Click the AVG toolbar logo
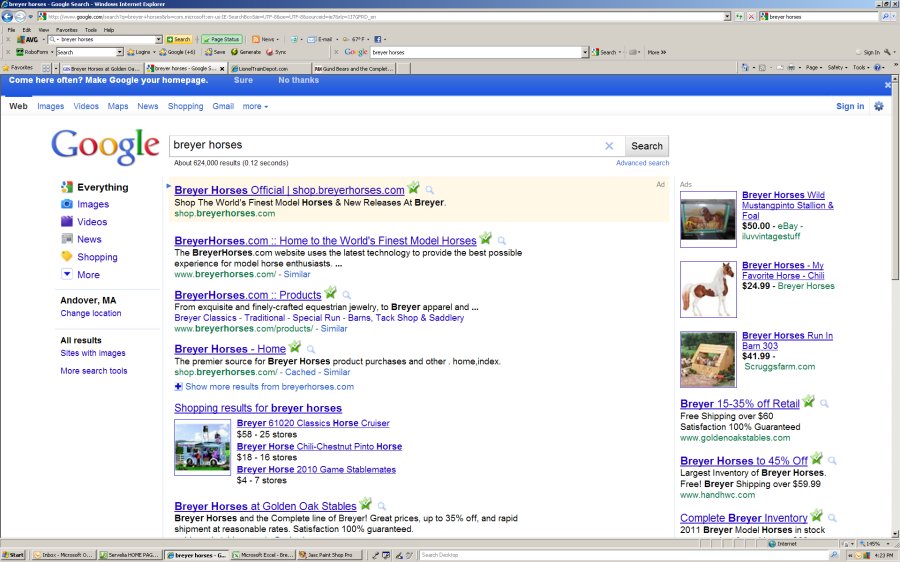Viewport: 900px width, 562px height. point(27,39)
